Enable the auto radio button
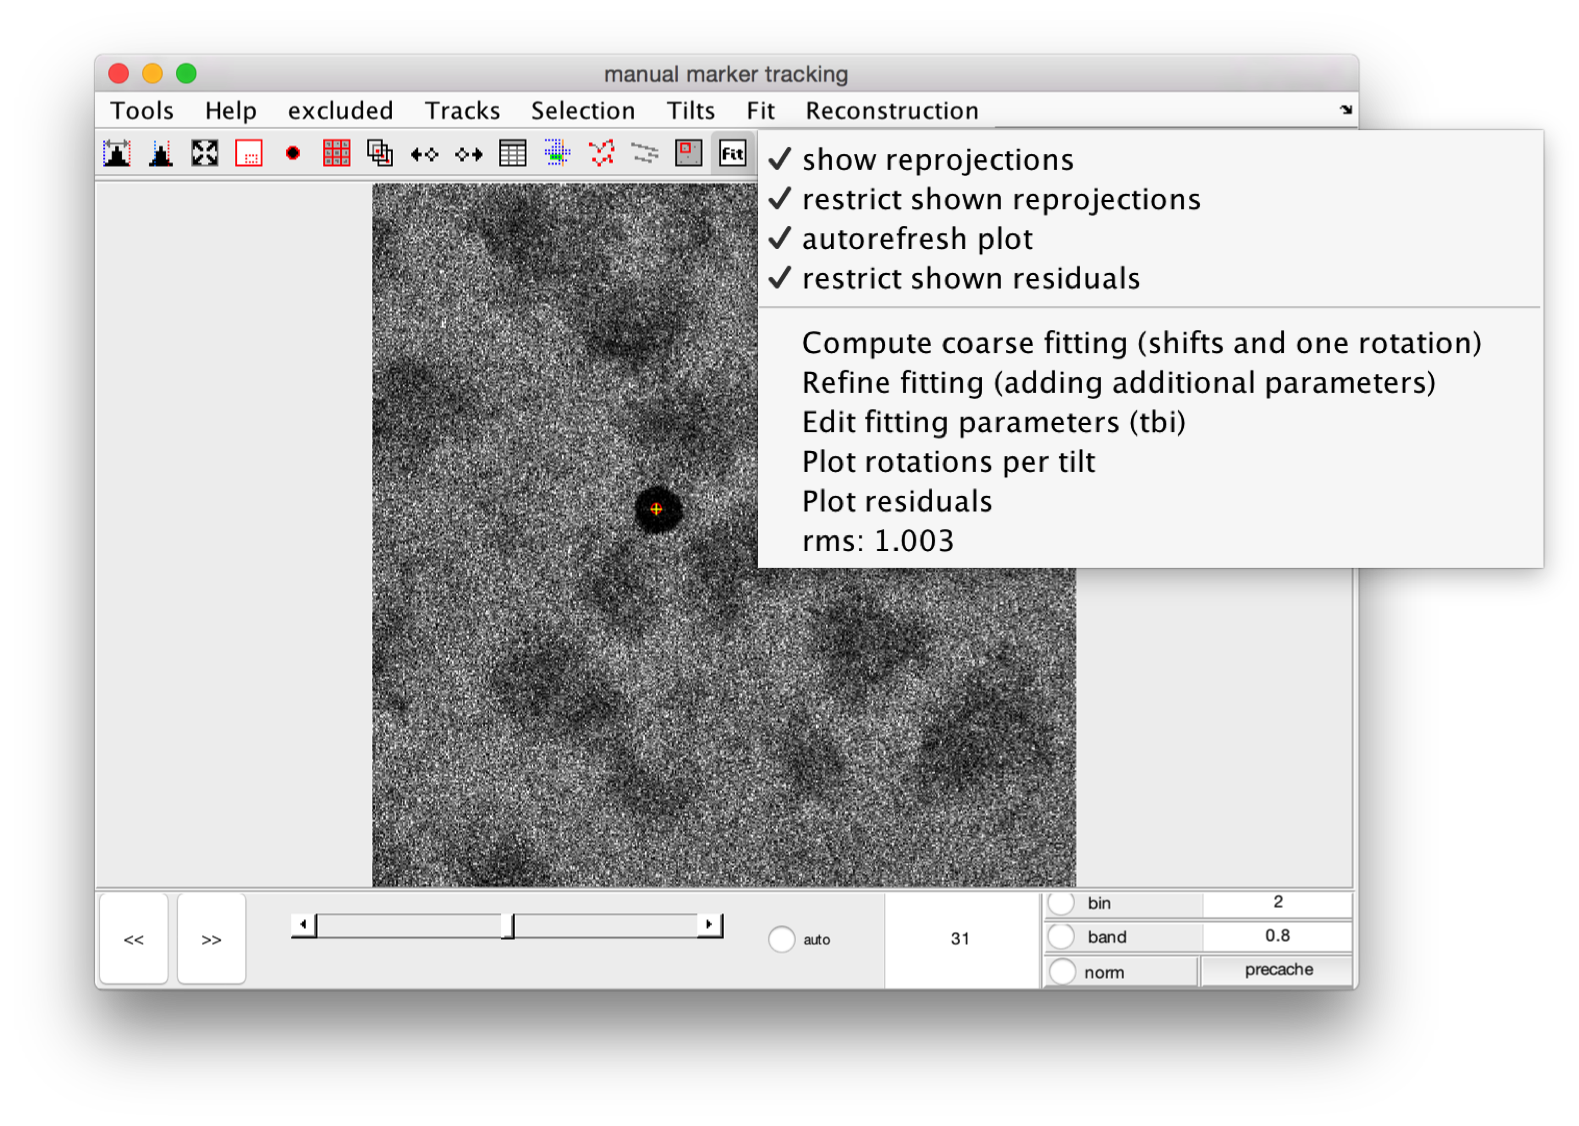This screenshot has width=1579, height=1126. coord(782,940)
